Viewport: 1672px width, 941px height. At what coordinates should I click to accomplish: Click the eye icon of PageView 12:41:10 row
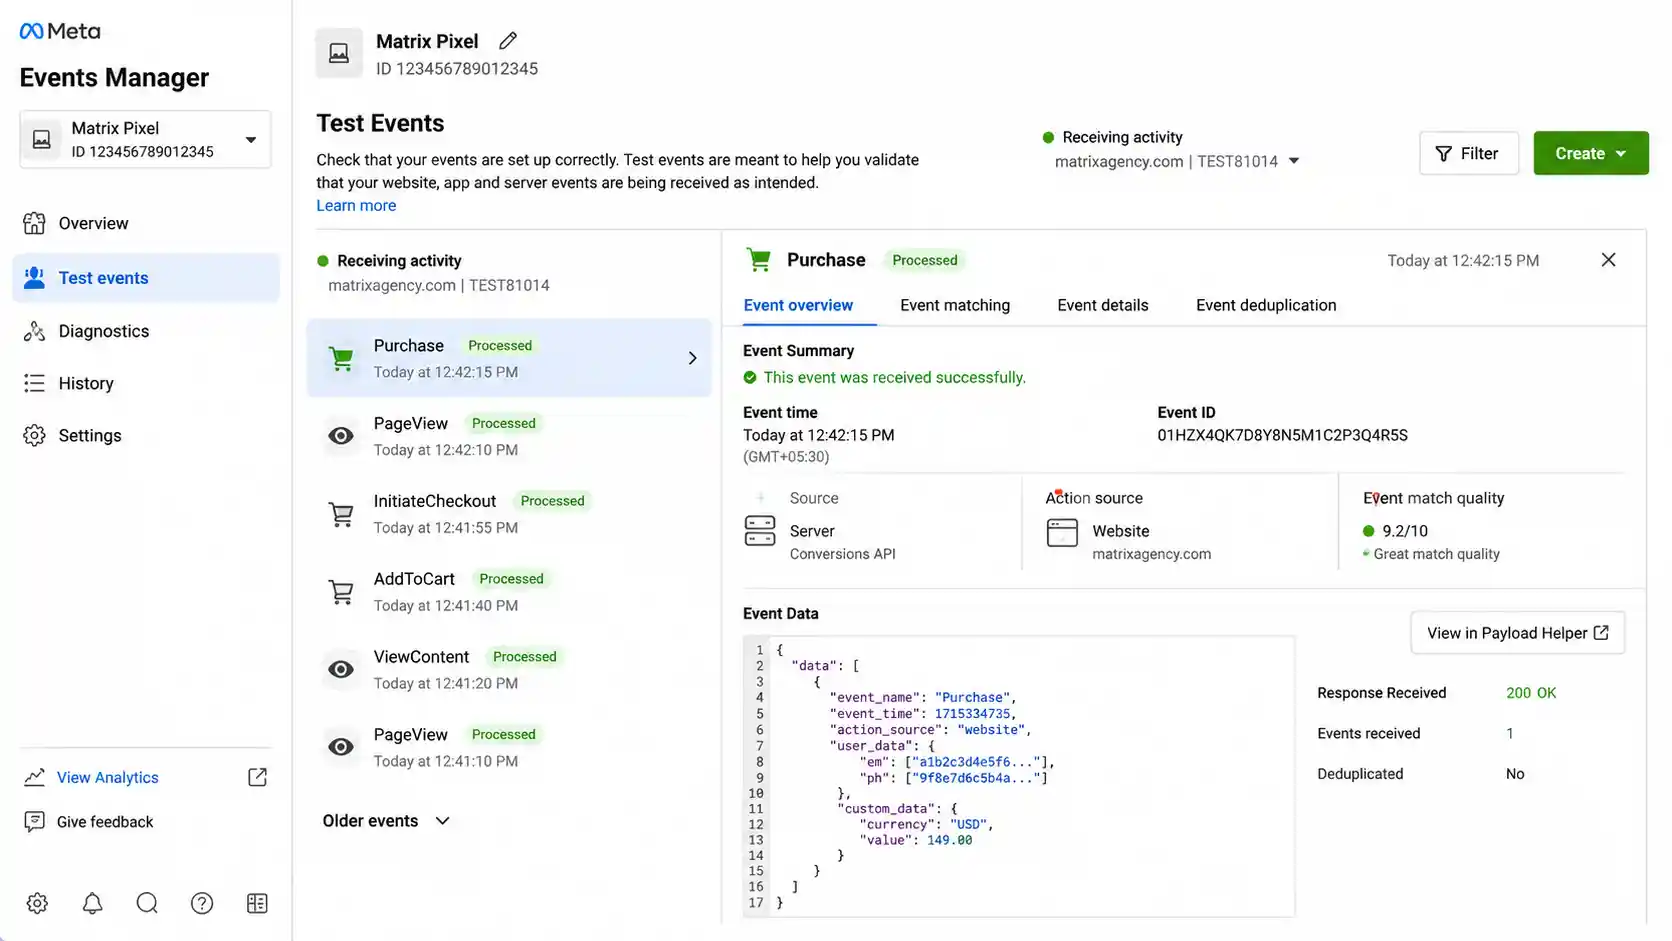point(341,747)
